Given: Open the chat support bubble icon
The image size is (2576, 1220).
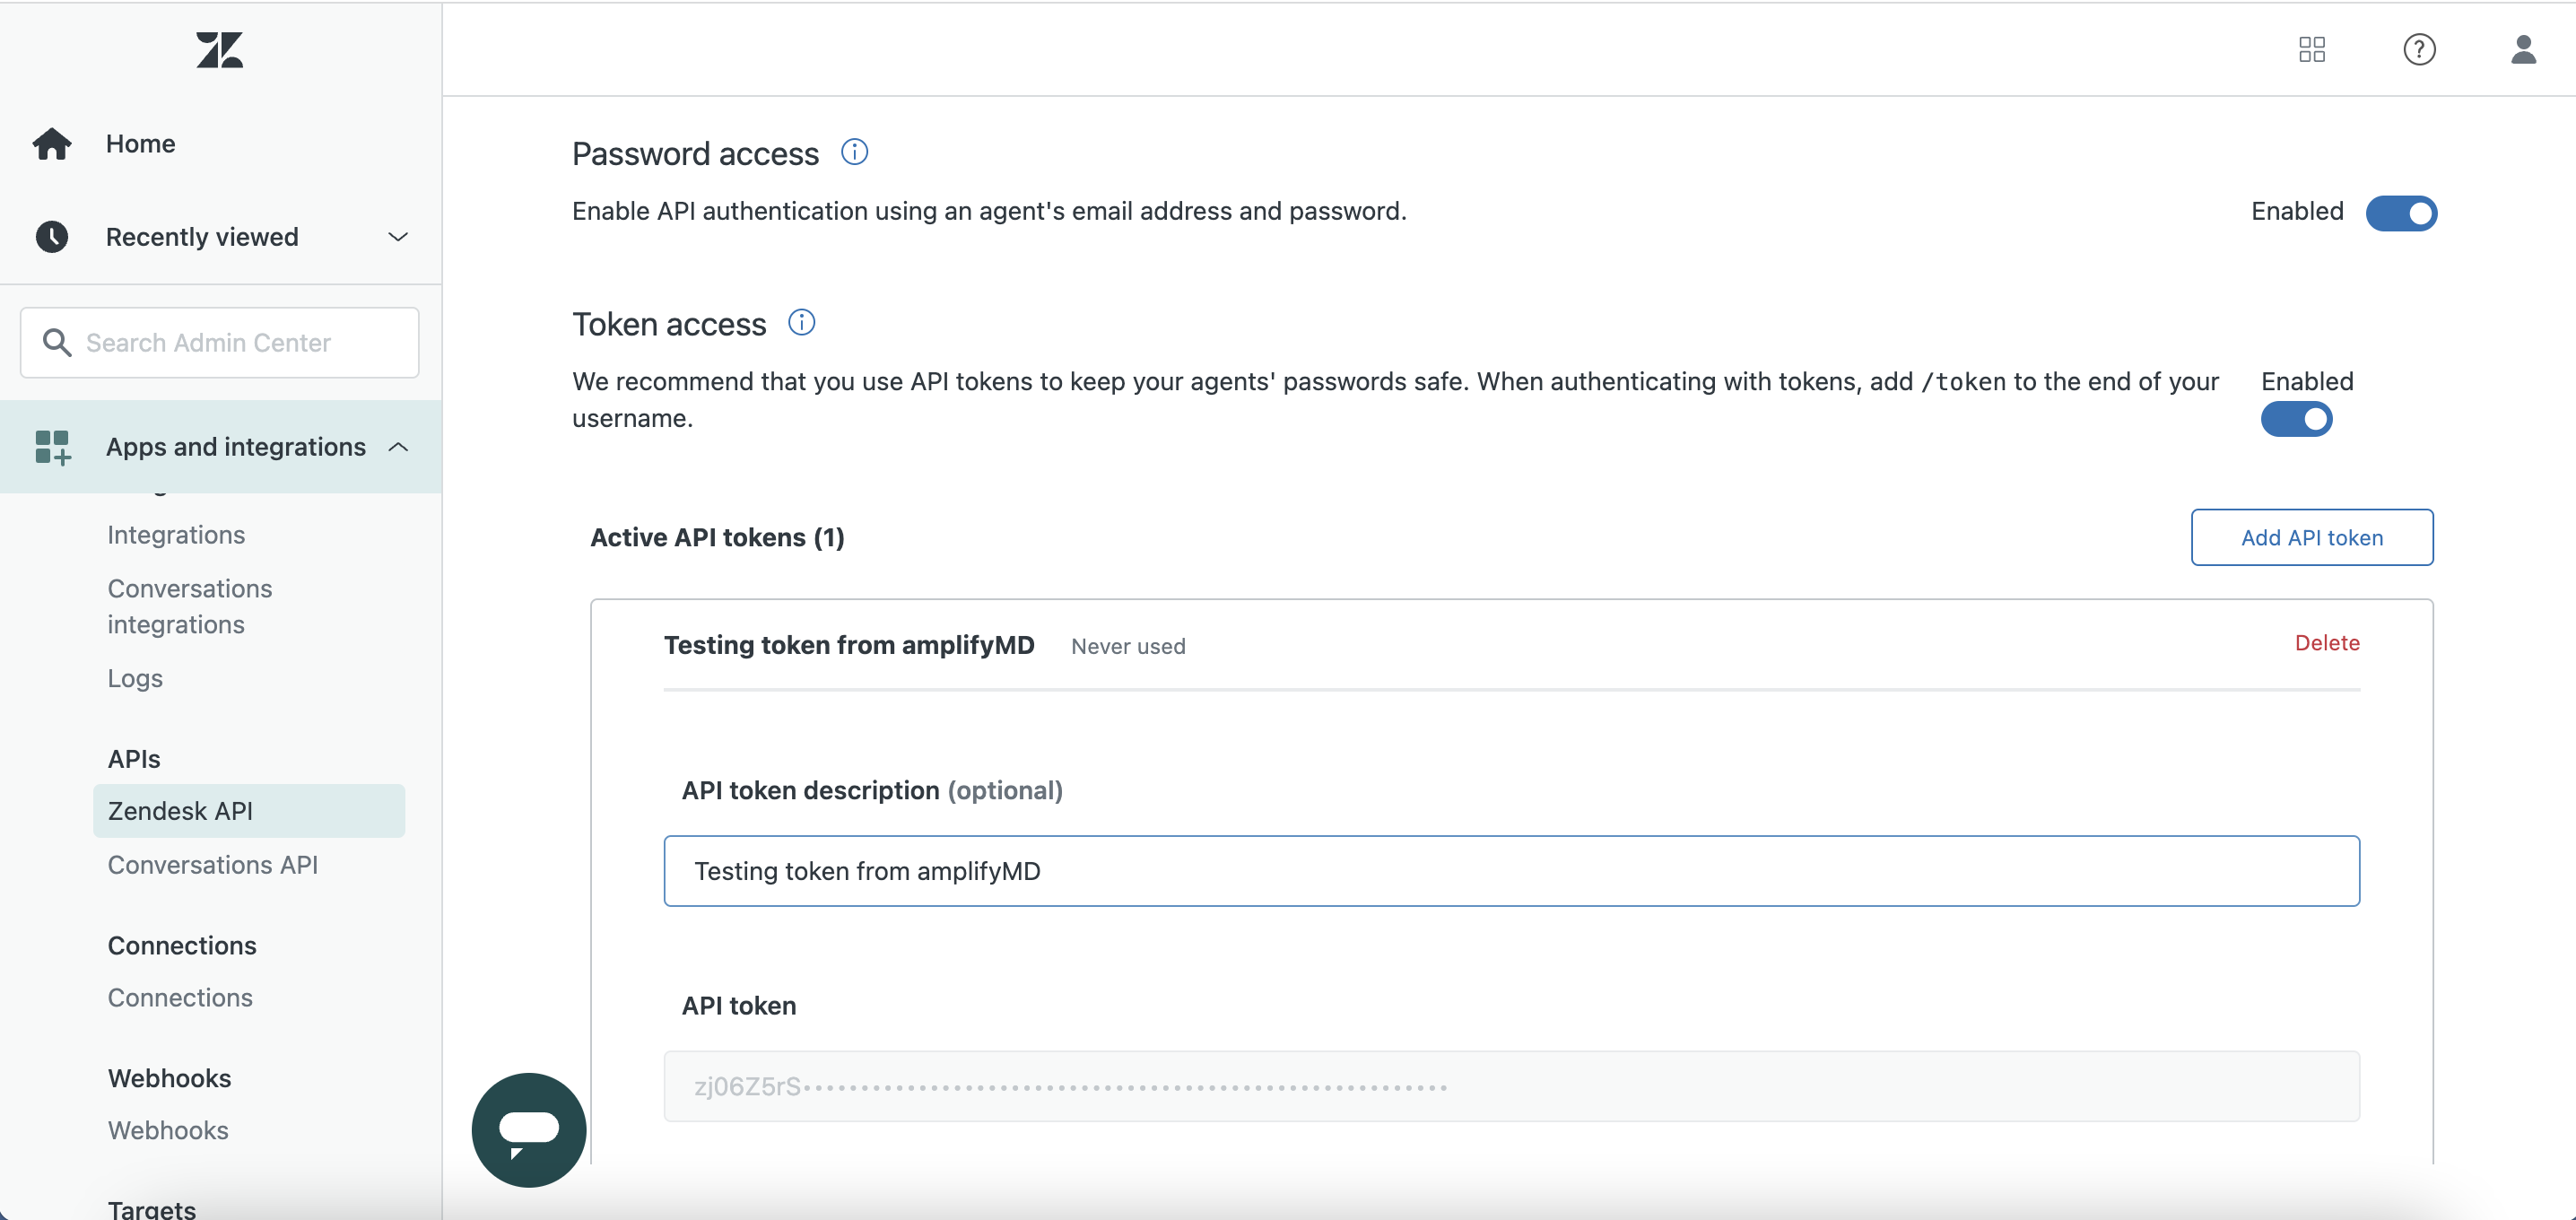Looking at the screenshot, I should (x=529, y=1129).
